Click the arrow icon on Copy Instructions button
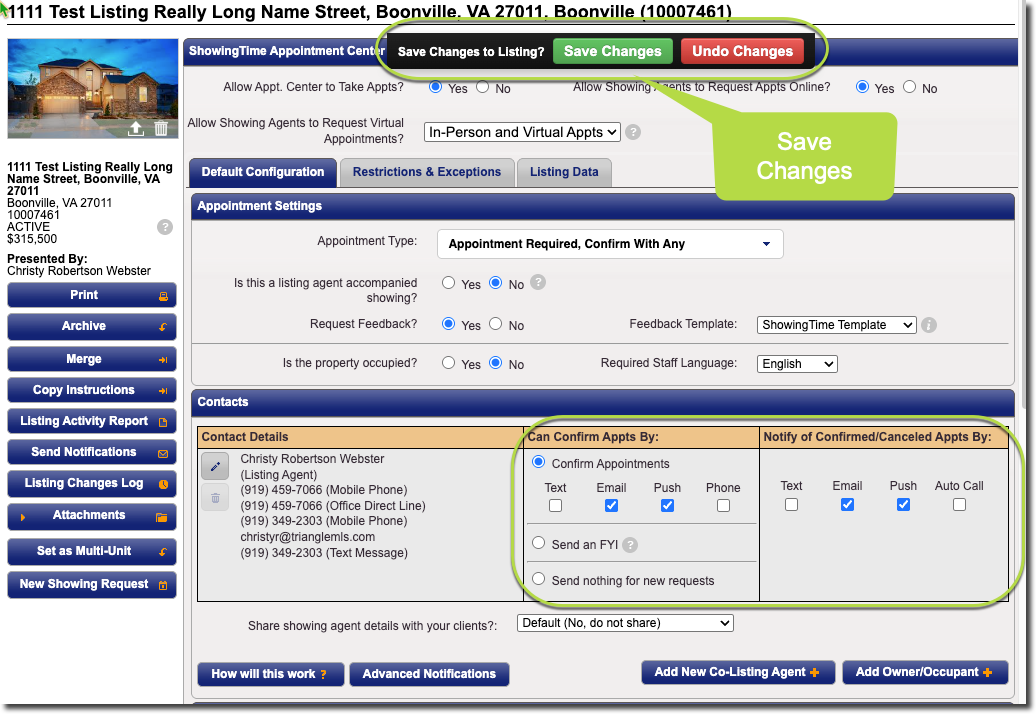The height and width of the screenshot is (714, 1036). pyautogui.click(x=163, y=391)
